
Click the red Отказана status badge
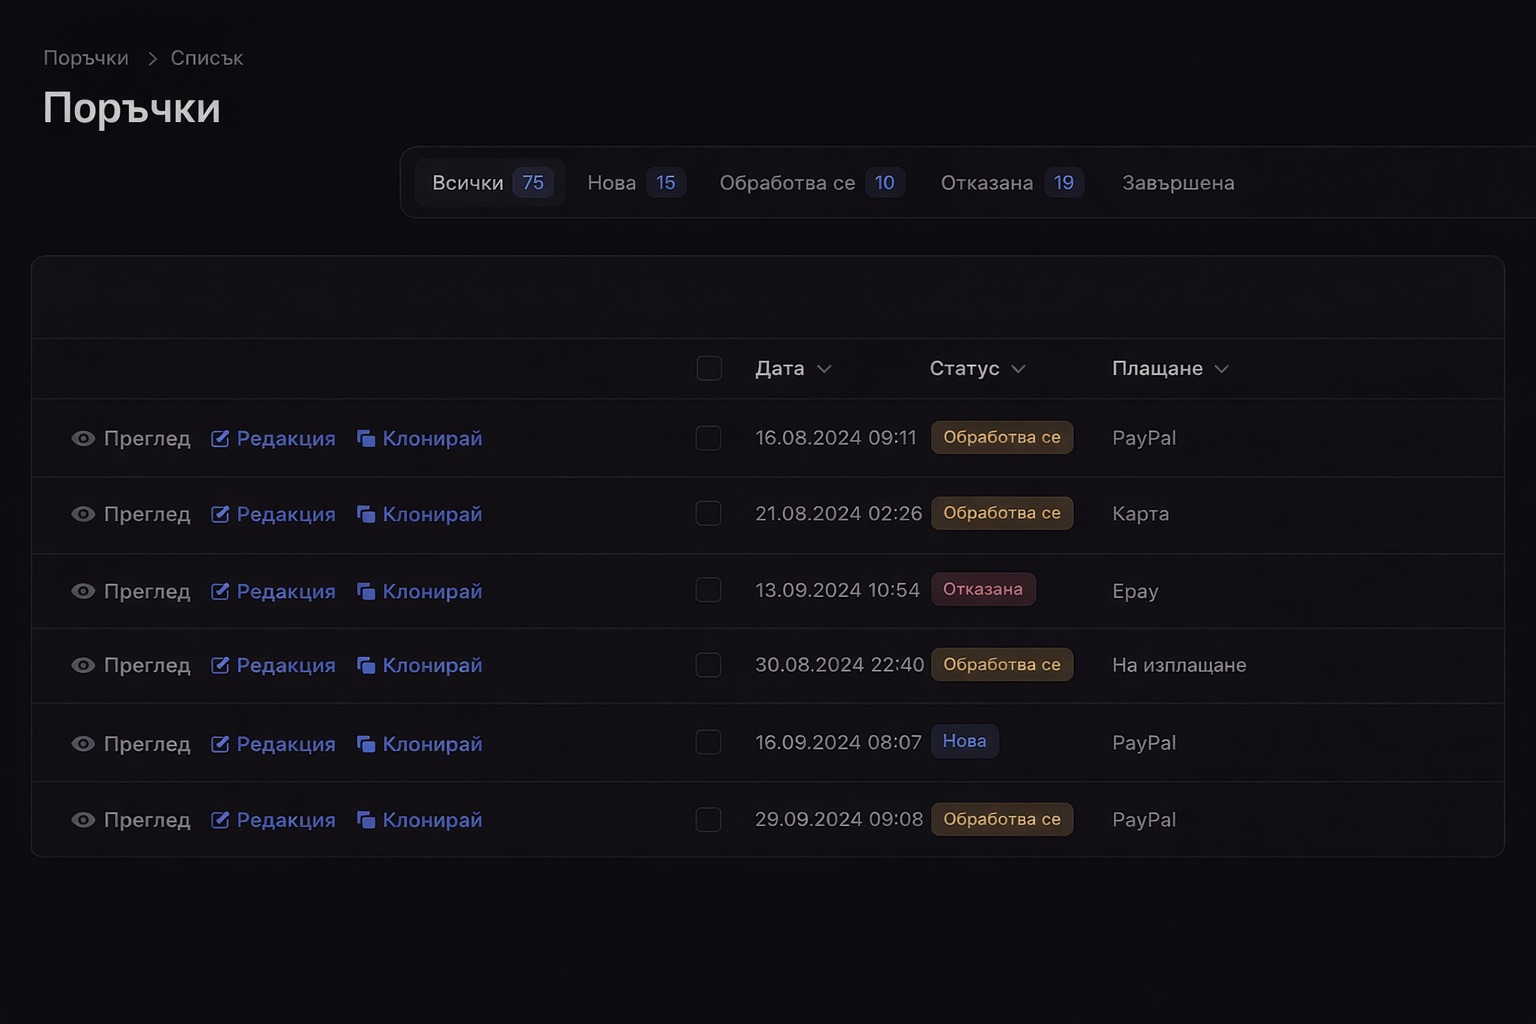pyautogui.click(x=983, y=589)
